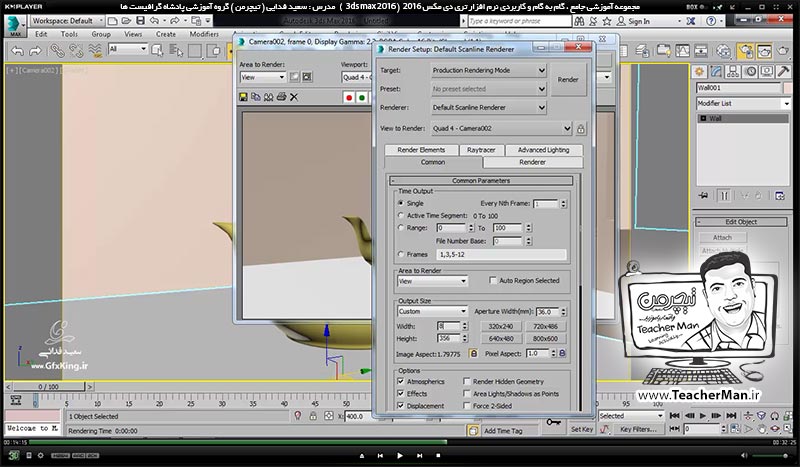The width and height of the screenshot is (800, 467).
Task: Select the Select and Link tool
Action: click(x=57, y=51)
